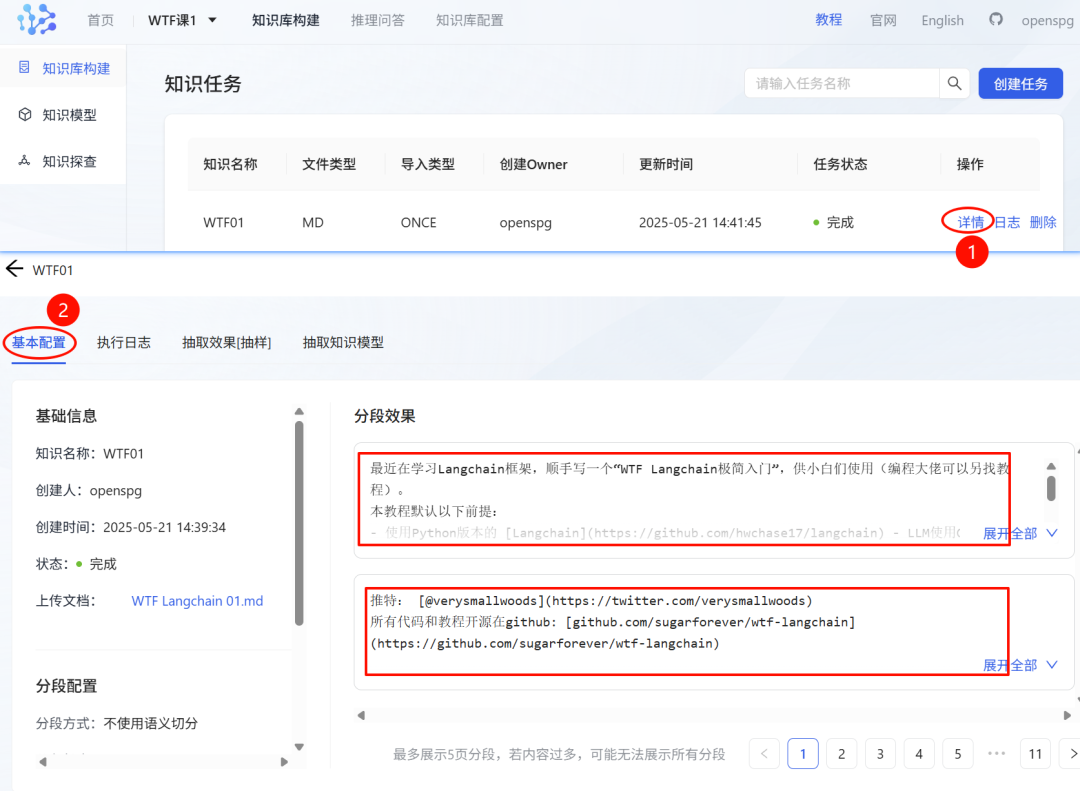1080x791 pixels.
Task: Expand the first segment with 展开全部
Action: click(x=1020, y=533)
